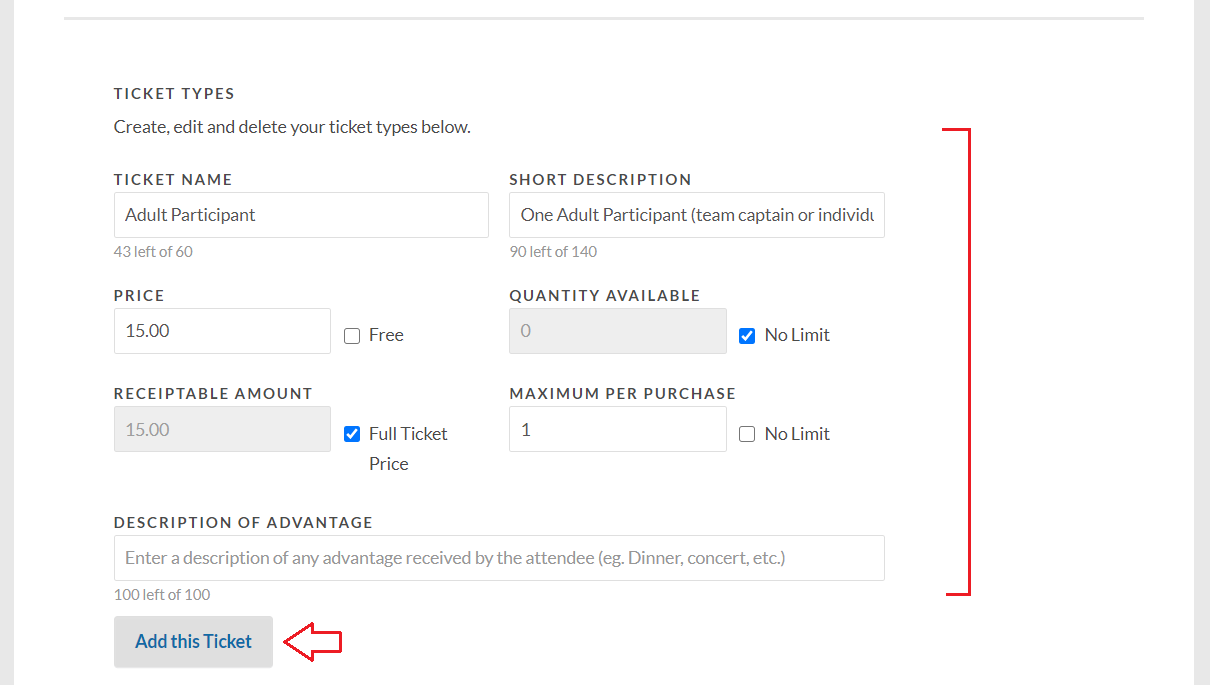Image resolution: width=1210 pixels, height=685 pixels.
Task: Click the QUANTITY AVAILABLE label
Action: pos(605,296)
